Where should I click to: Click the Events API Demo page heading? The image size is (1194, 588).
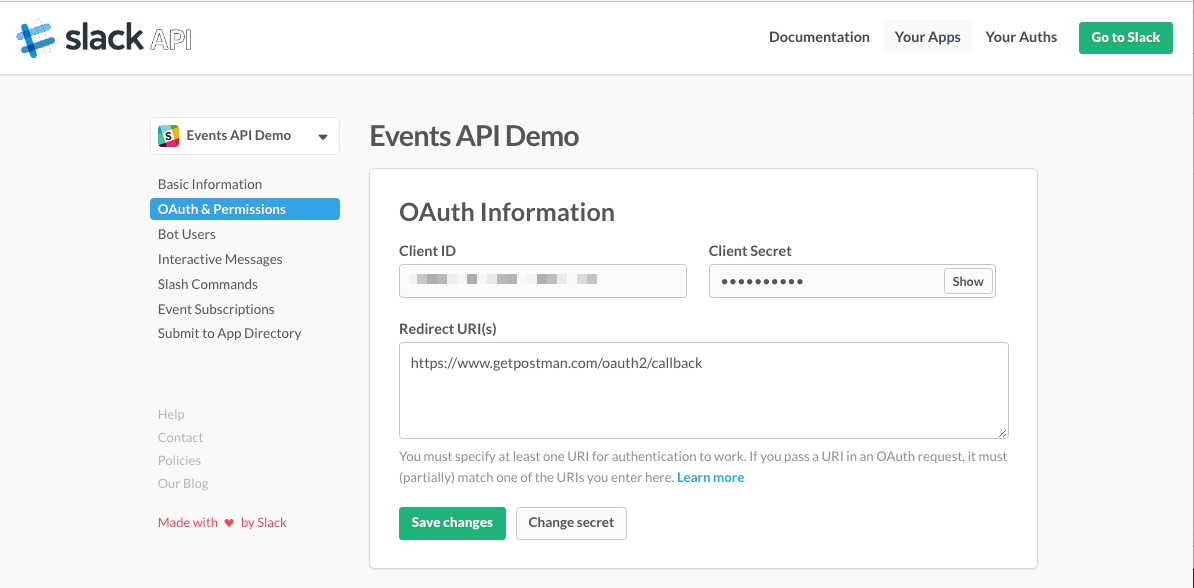(474, 136)
